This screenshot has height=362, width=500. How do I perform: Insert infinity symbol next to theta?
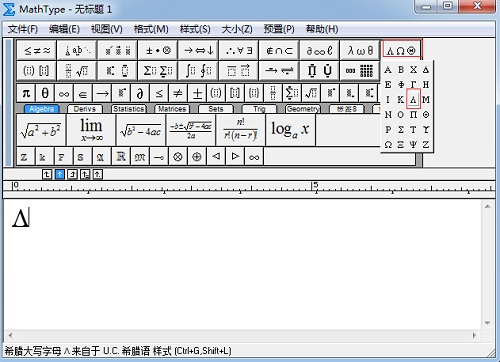[x=64, y=93]
